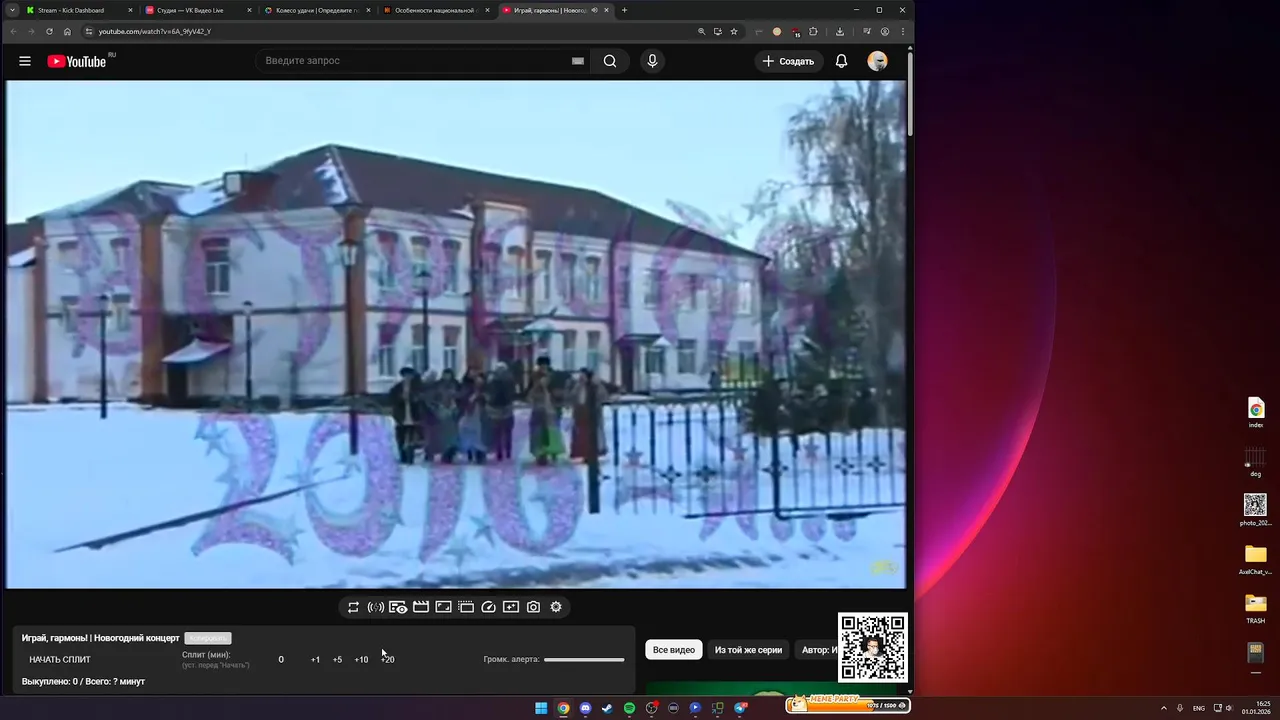Start voice search with microphone
This screenshot has width=1280, height=720.
pos(652,61)
